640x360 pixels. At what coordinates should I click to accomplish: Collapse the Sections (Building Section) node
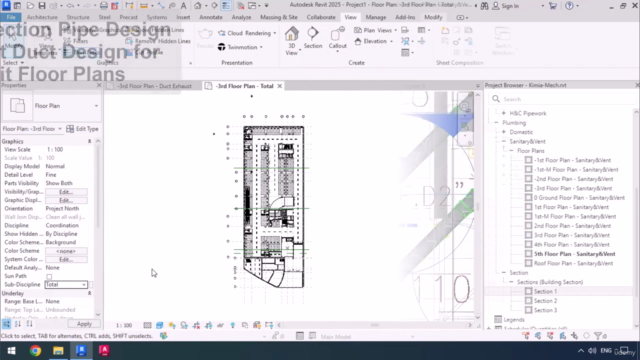pos(511,282)
